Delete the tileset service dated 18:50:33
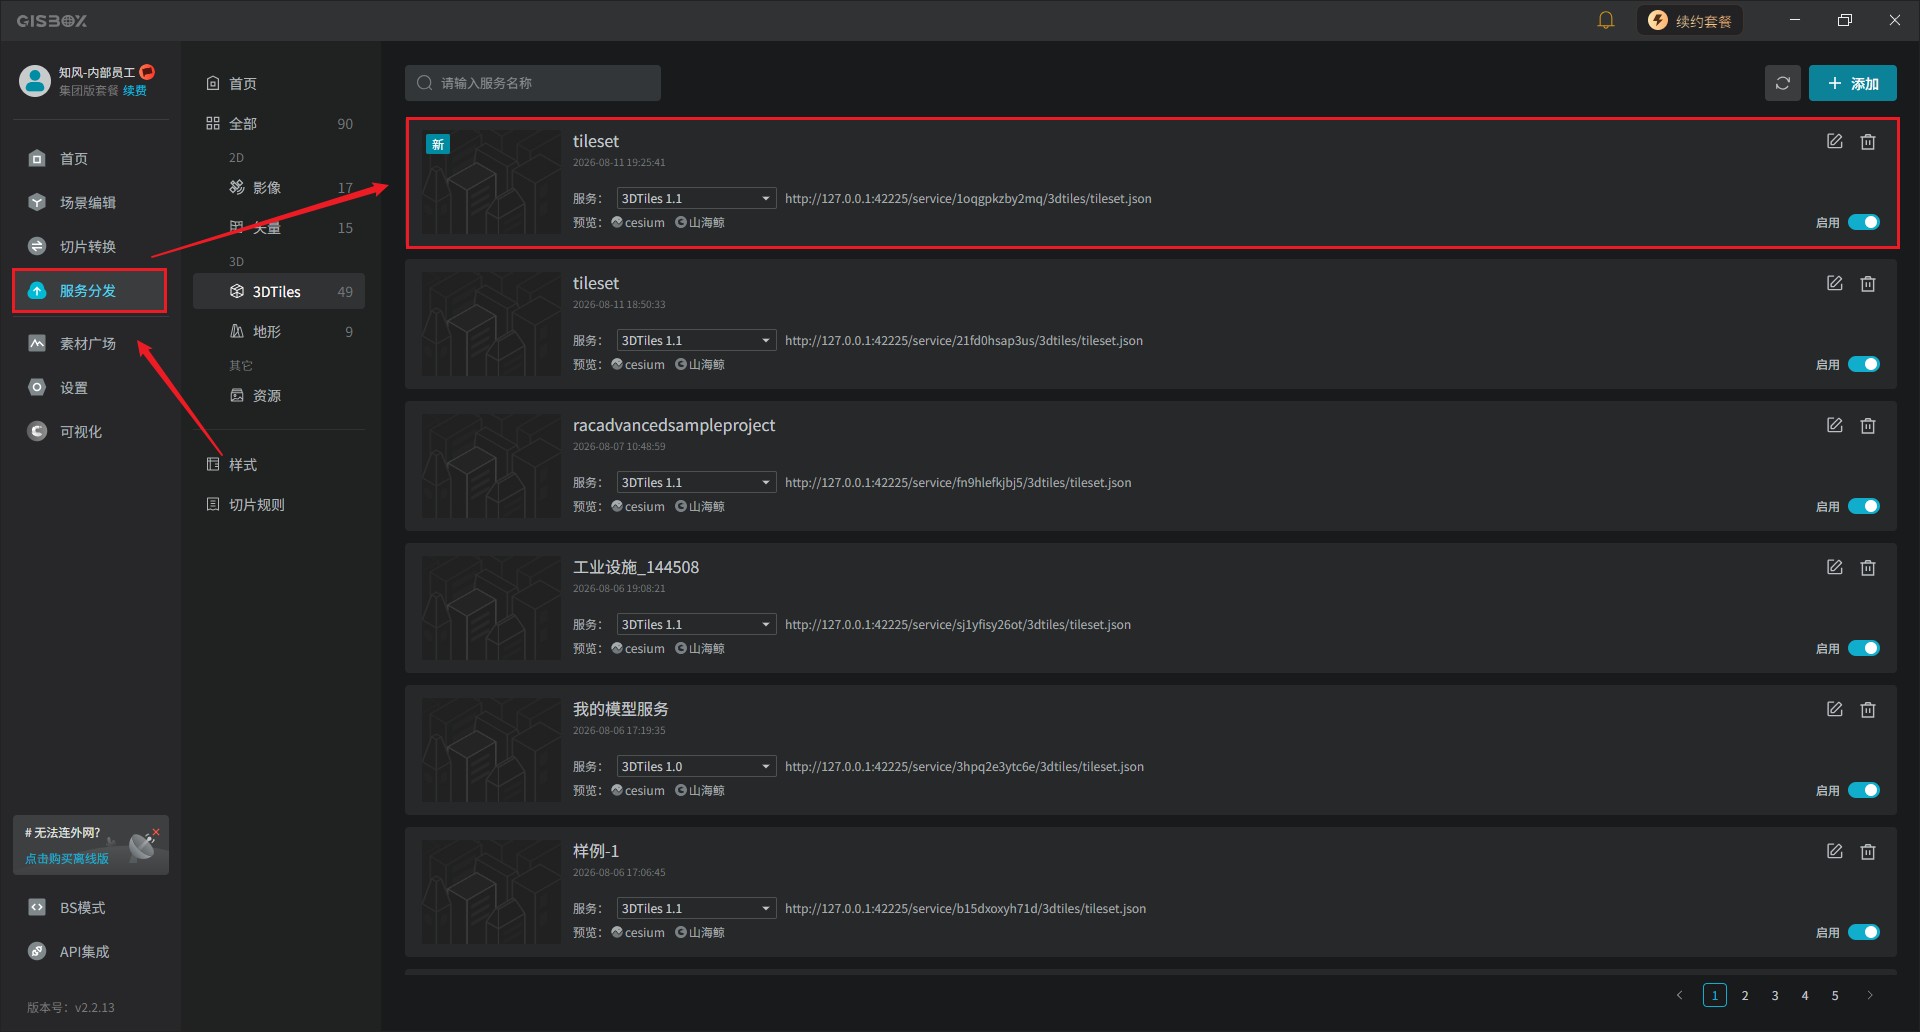Image resolution: width=1920 pixels, height=1032 pixels. click(1868, 283)
